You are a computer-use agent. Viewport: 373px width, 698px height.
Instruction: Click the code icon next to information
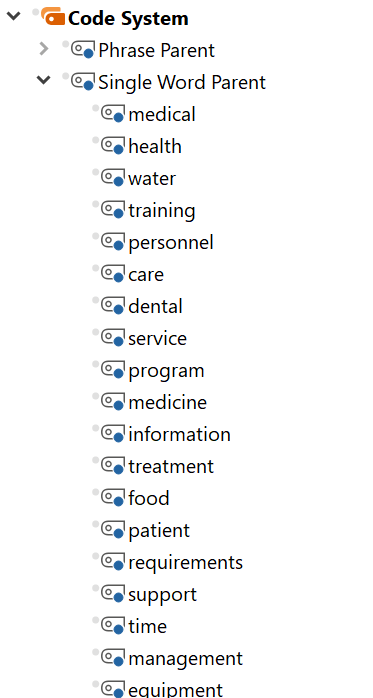click(113, 434)
